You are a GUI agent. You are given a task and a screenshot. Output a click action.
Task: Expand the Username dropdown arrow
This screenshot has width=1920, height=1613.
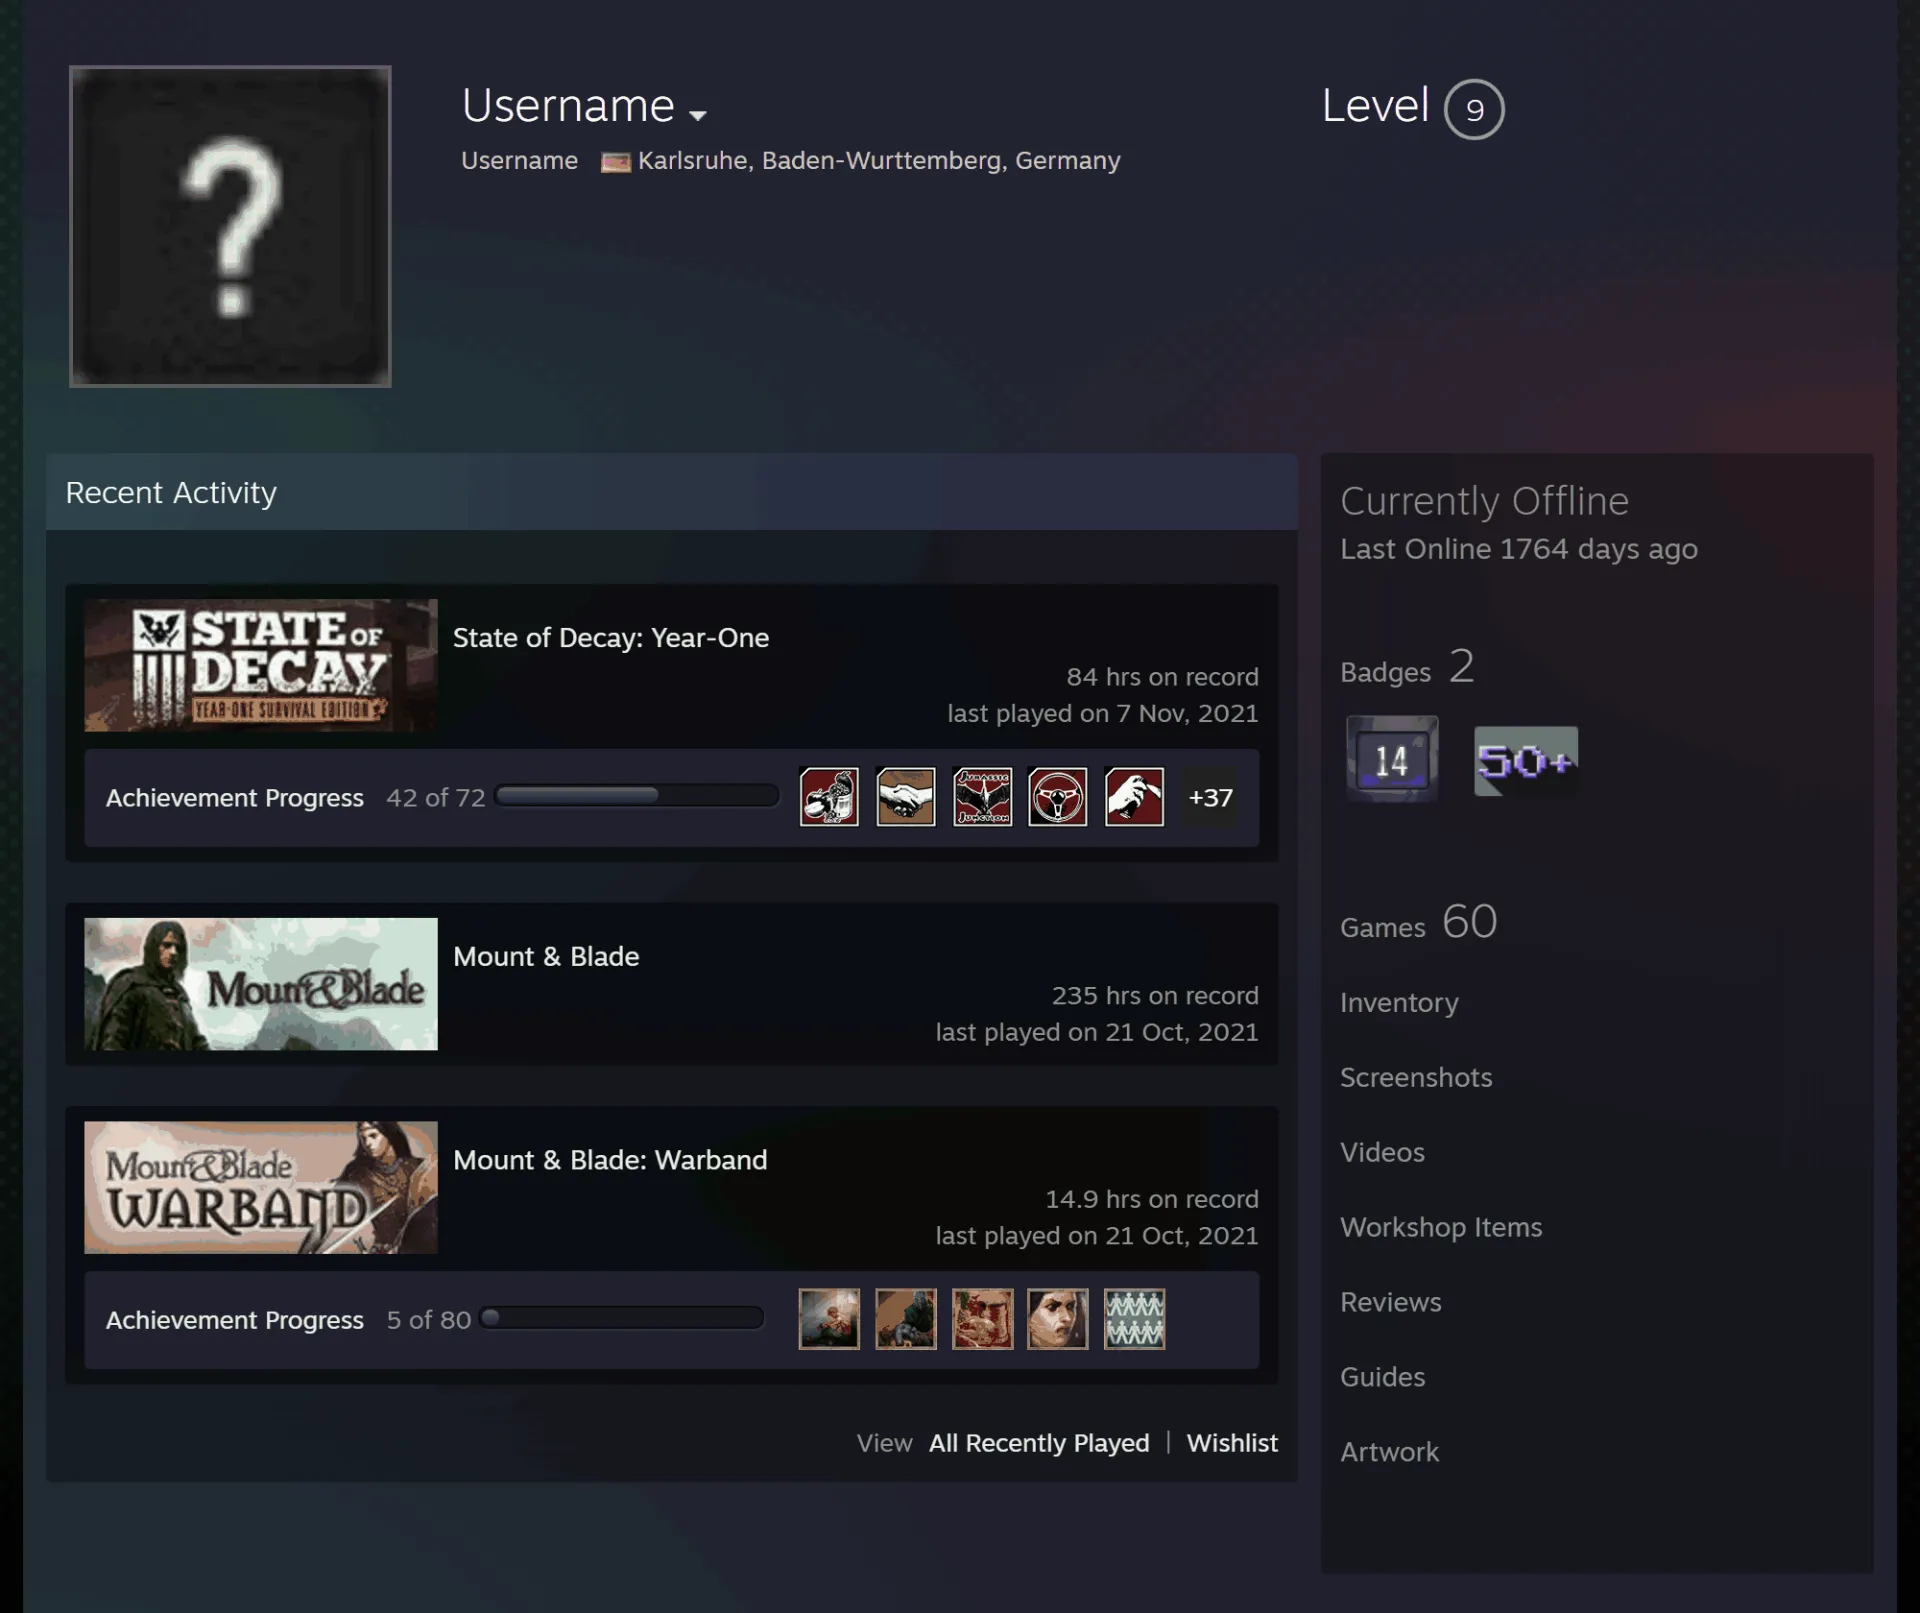(698, 115)
